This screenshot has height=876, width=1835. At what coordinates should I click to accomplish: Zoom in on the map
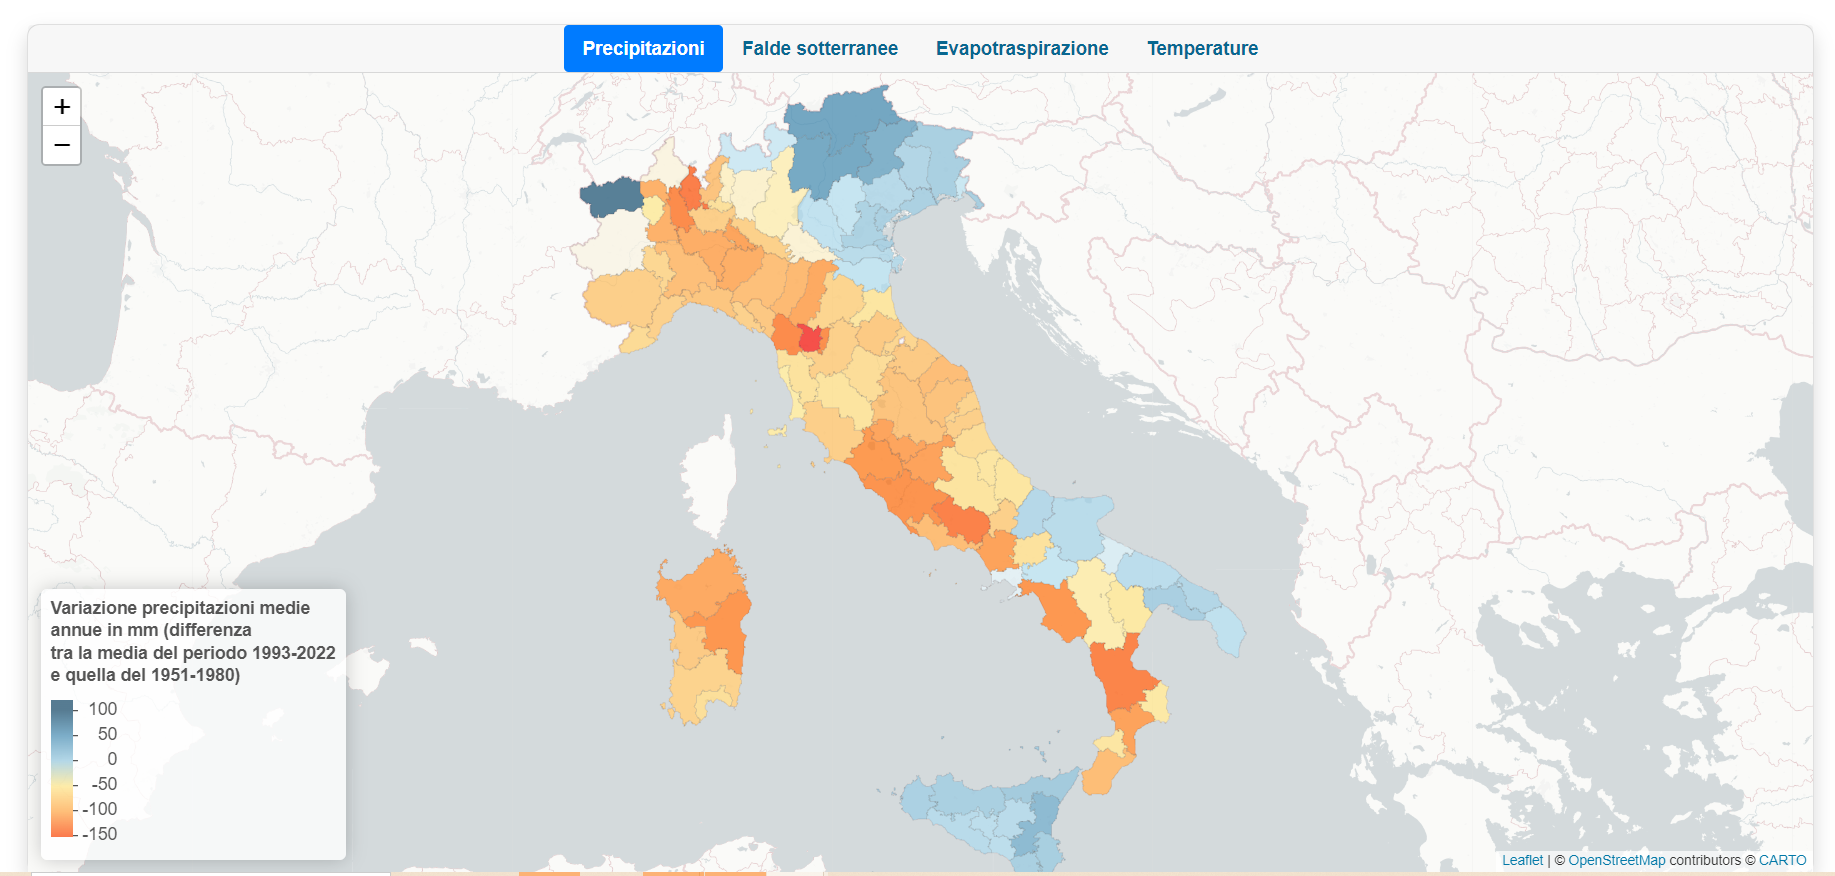pos(61,107)
